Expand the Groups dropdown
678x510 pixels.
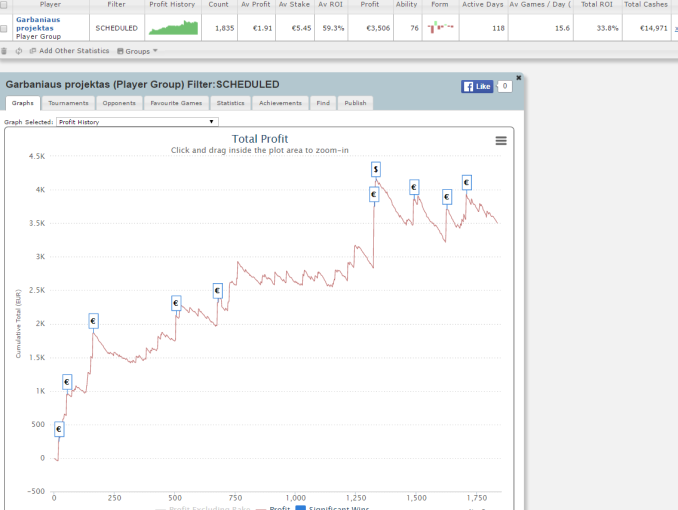[x=138, y=50]
